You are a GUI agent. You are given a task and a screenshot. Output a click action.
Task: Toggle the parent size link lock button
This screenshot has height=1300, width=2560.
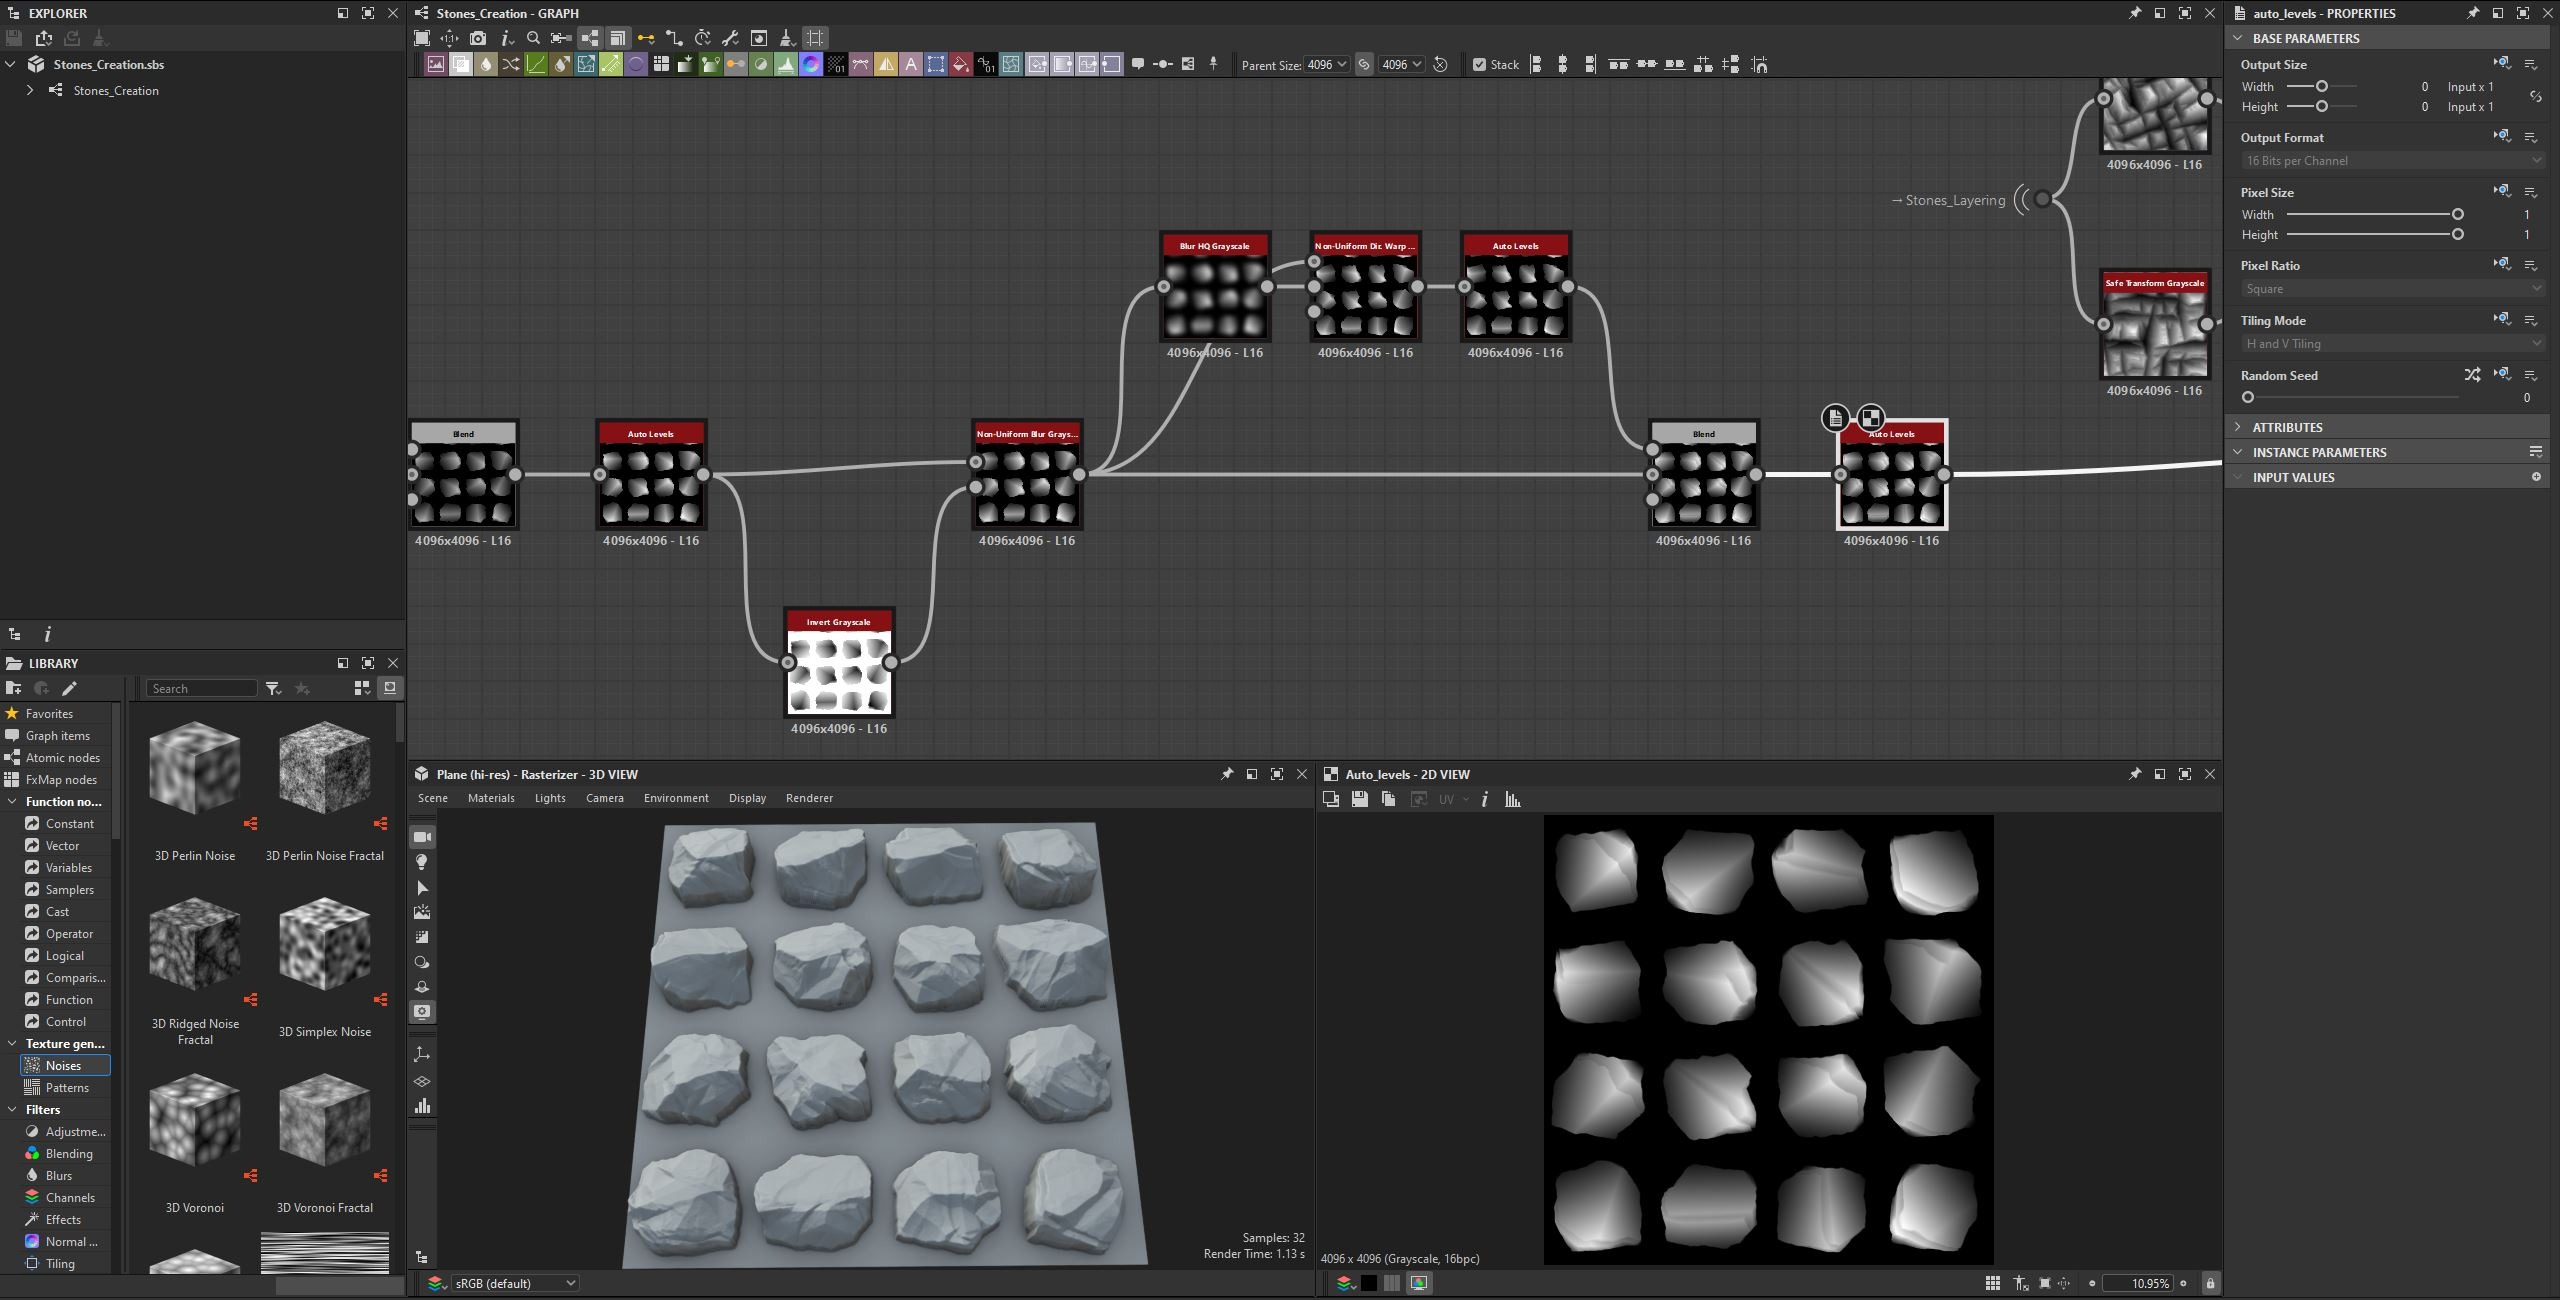click(x=1363, y=65)
